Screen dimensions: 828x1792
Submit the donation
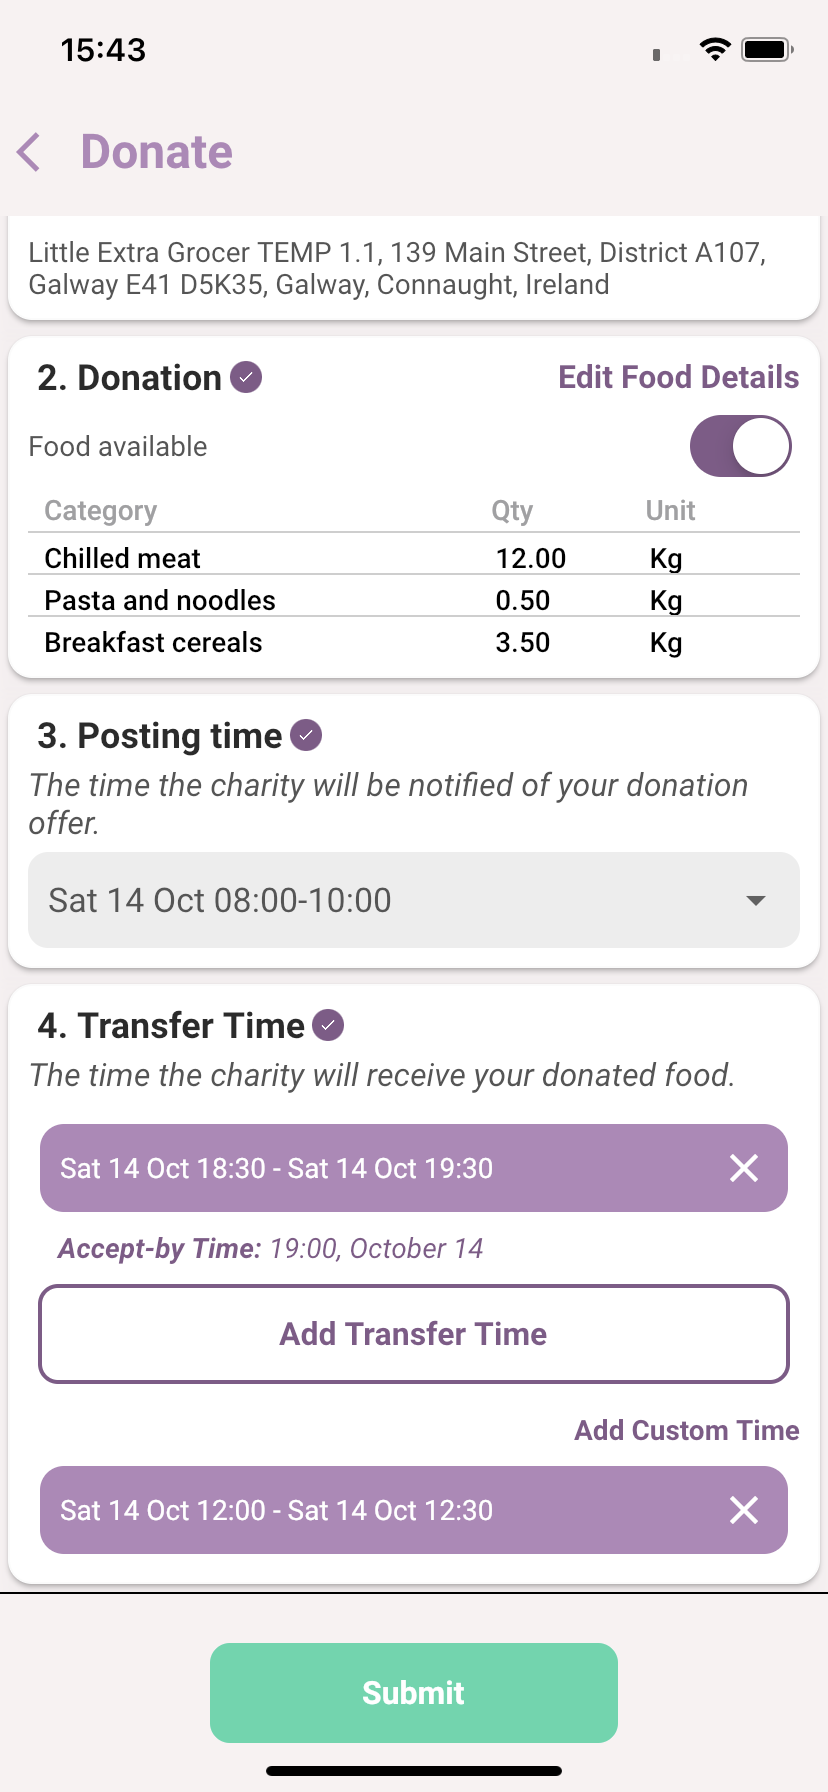[x=414, y=1692]
